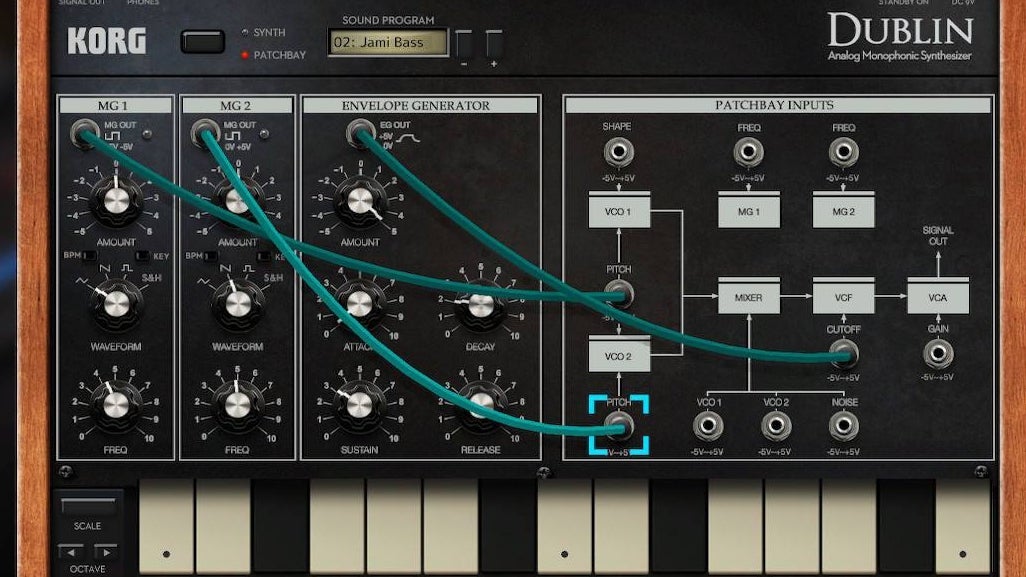Click the MG 2 block in patchbay
Image resolution: width=1026 pixels, height=577 pixels.
coord(843,210)
